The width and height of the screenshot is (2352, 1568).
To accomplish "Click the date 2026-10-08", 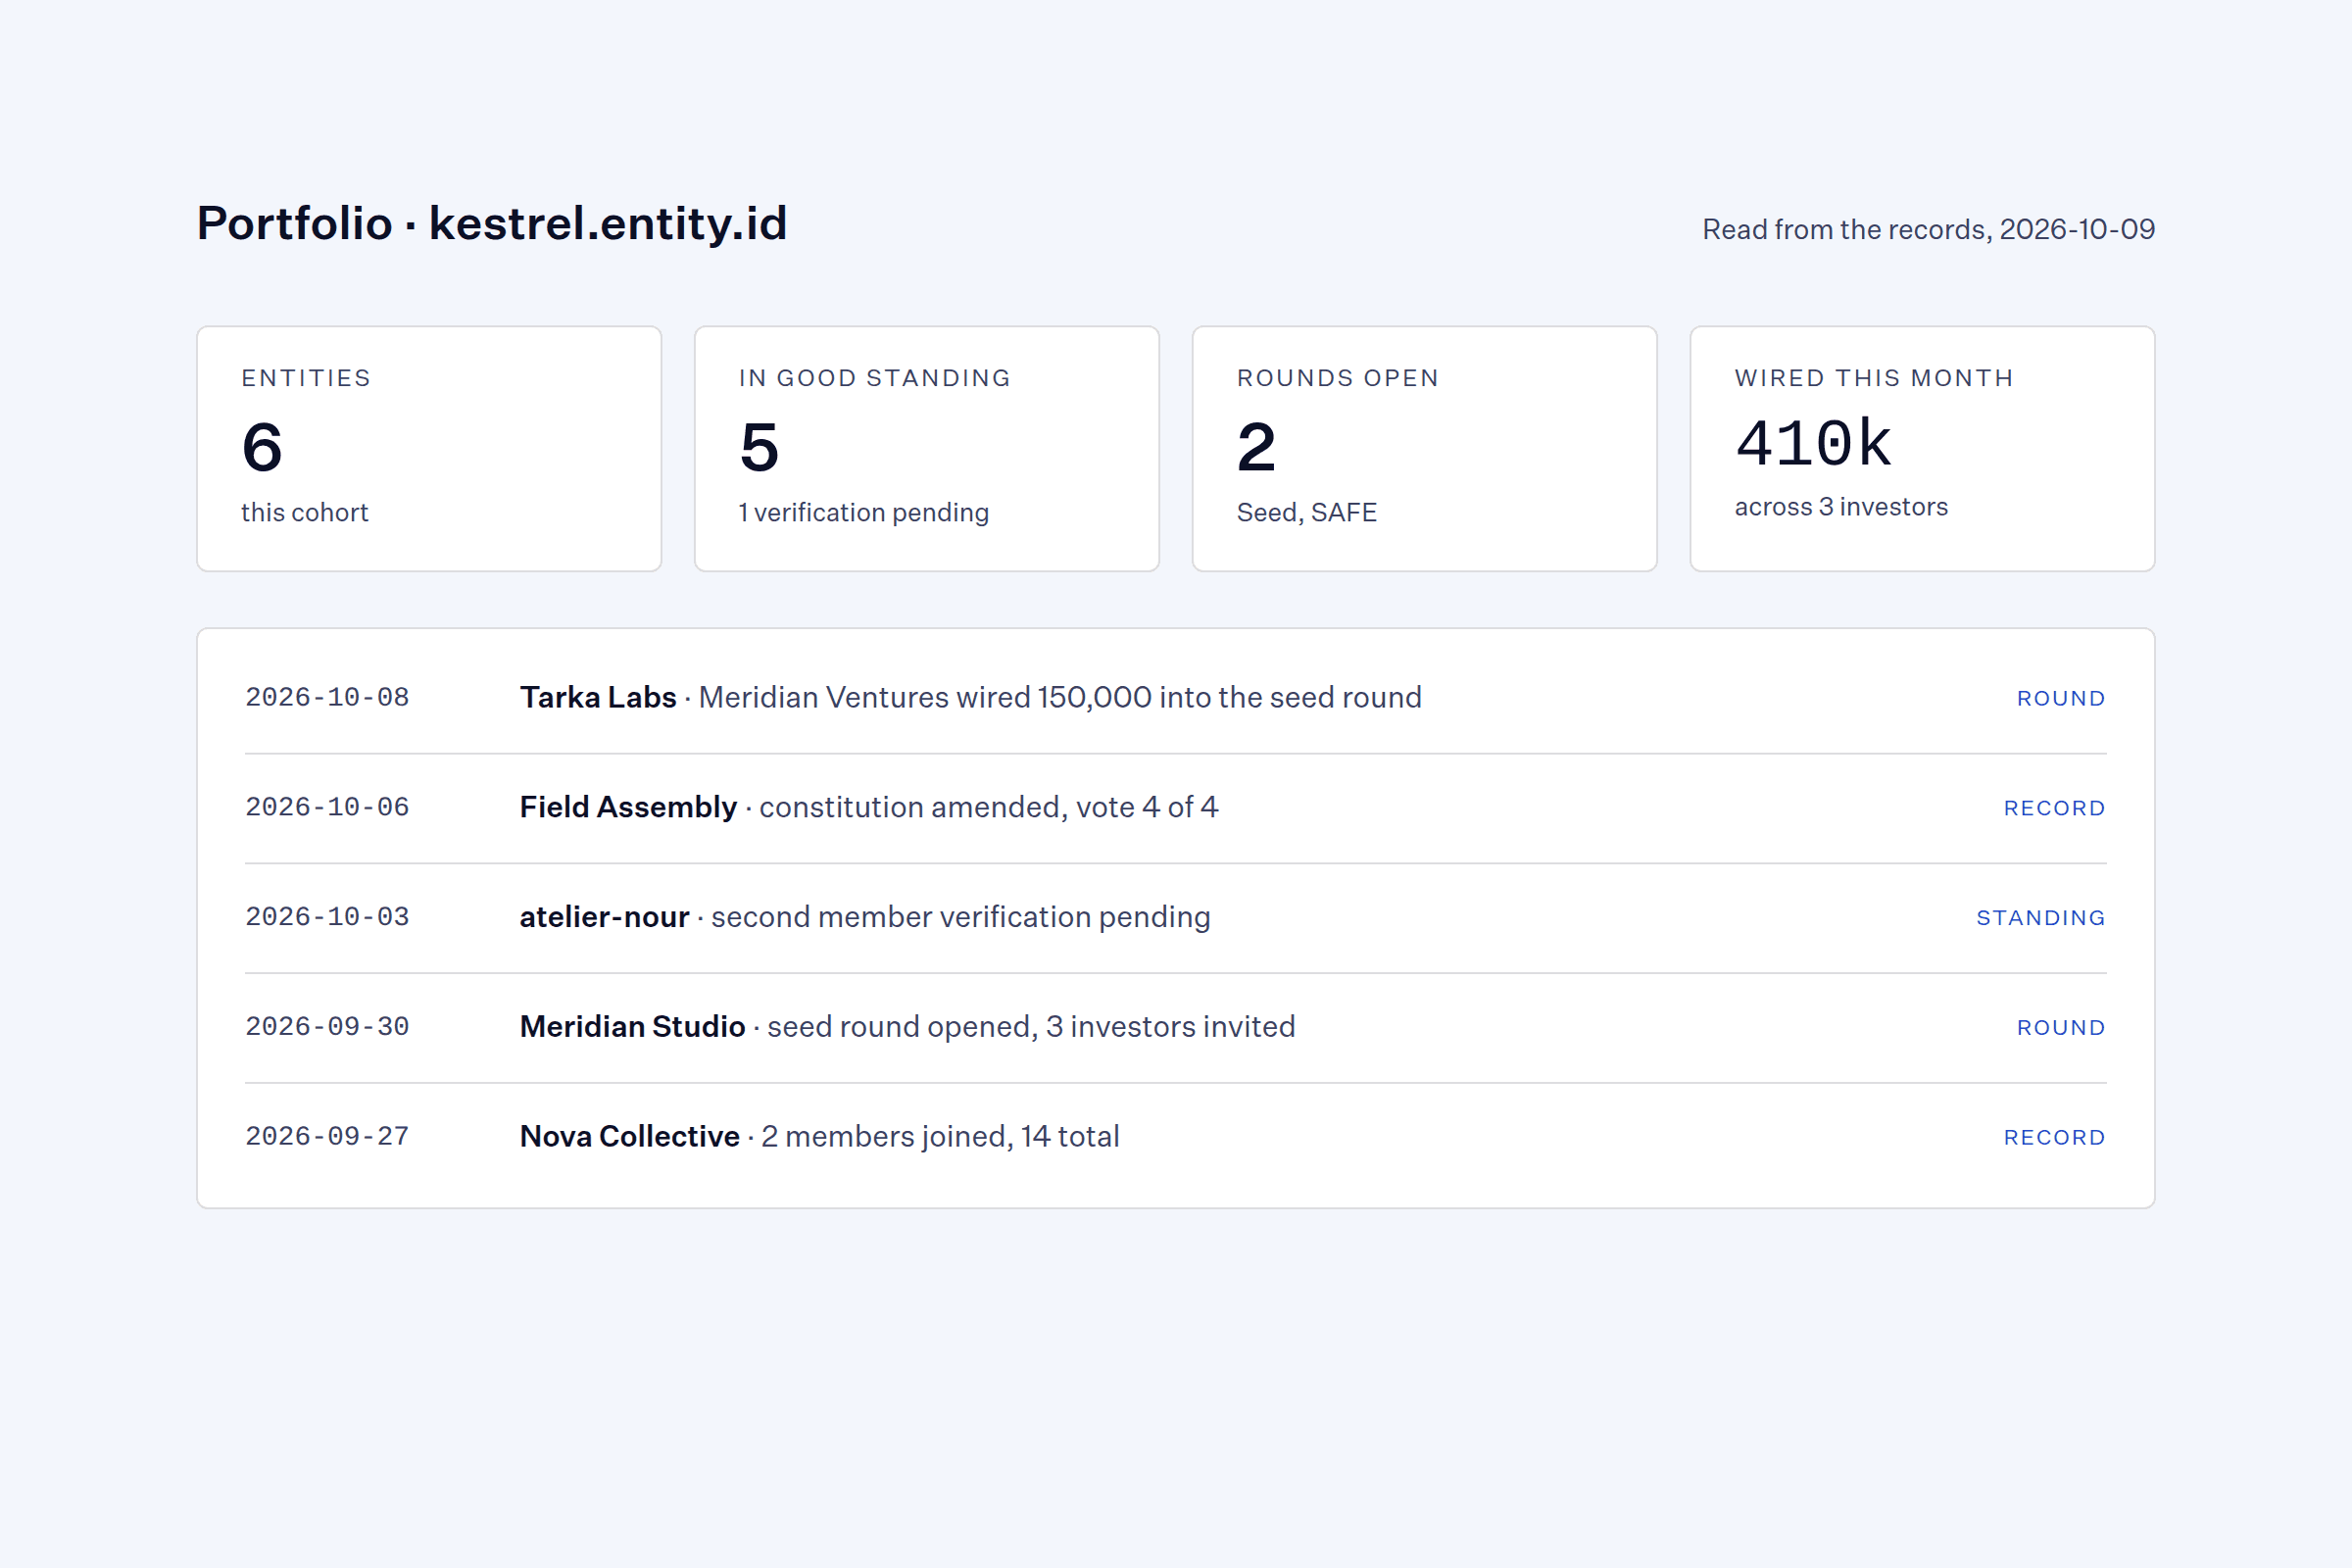I will coord(327,697).
